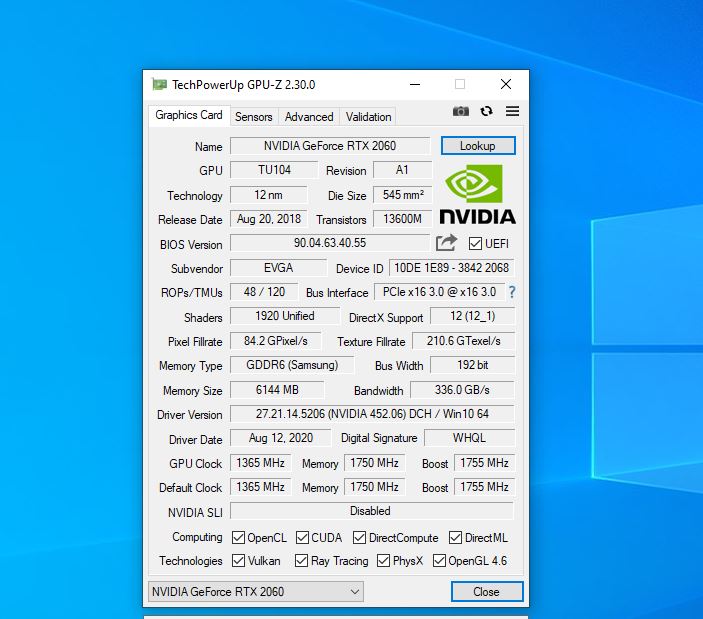Close the GPU-Z window with X

pyautogui.click(x=506, y=85)
